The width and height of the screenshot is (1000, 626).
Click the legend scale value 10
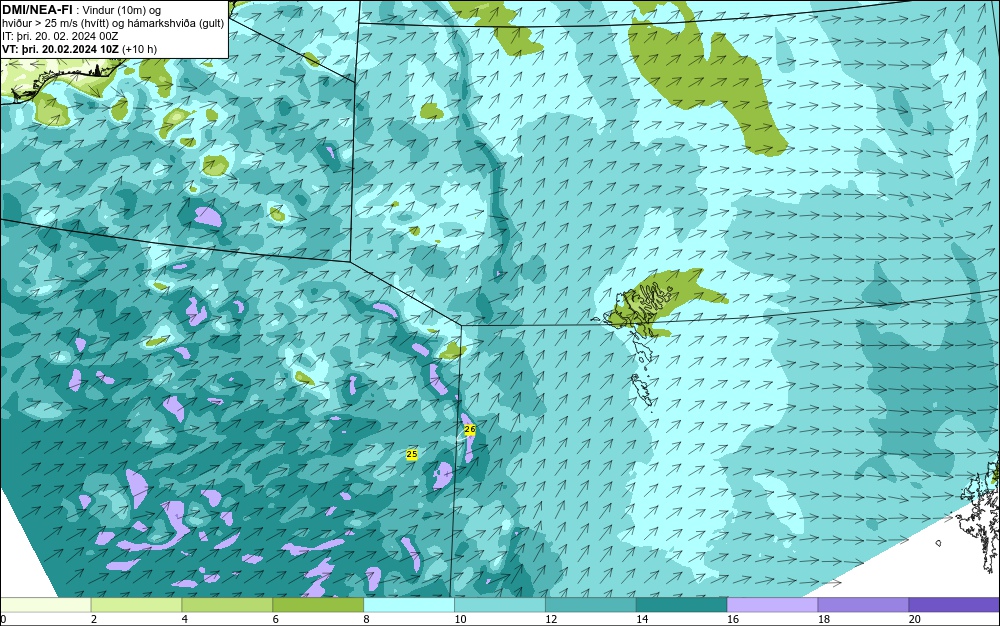[460, 619]
